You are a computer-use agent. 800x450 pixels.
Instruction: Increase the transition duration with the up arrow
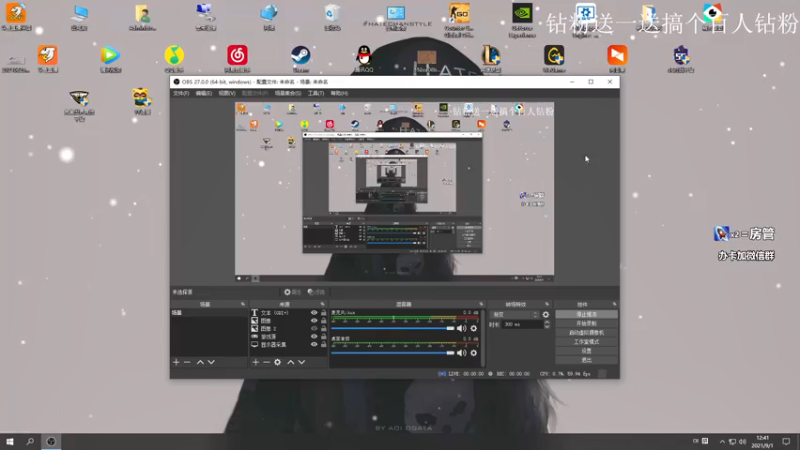click(547, 322)
